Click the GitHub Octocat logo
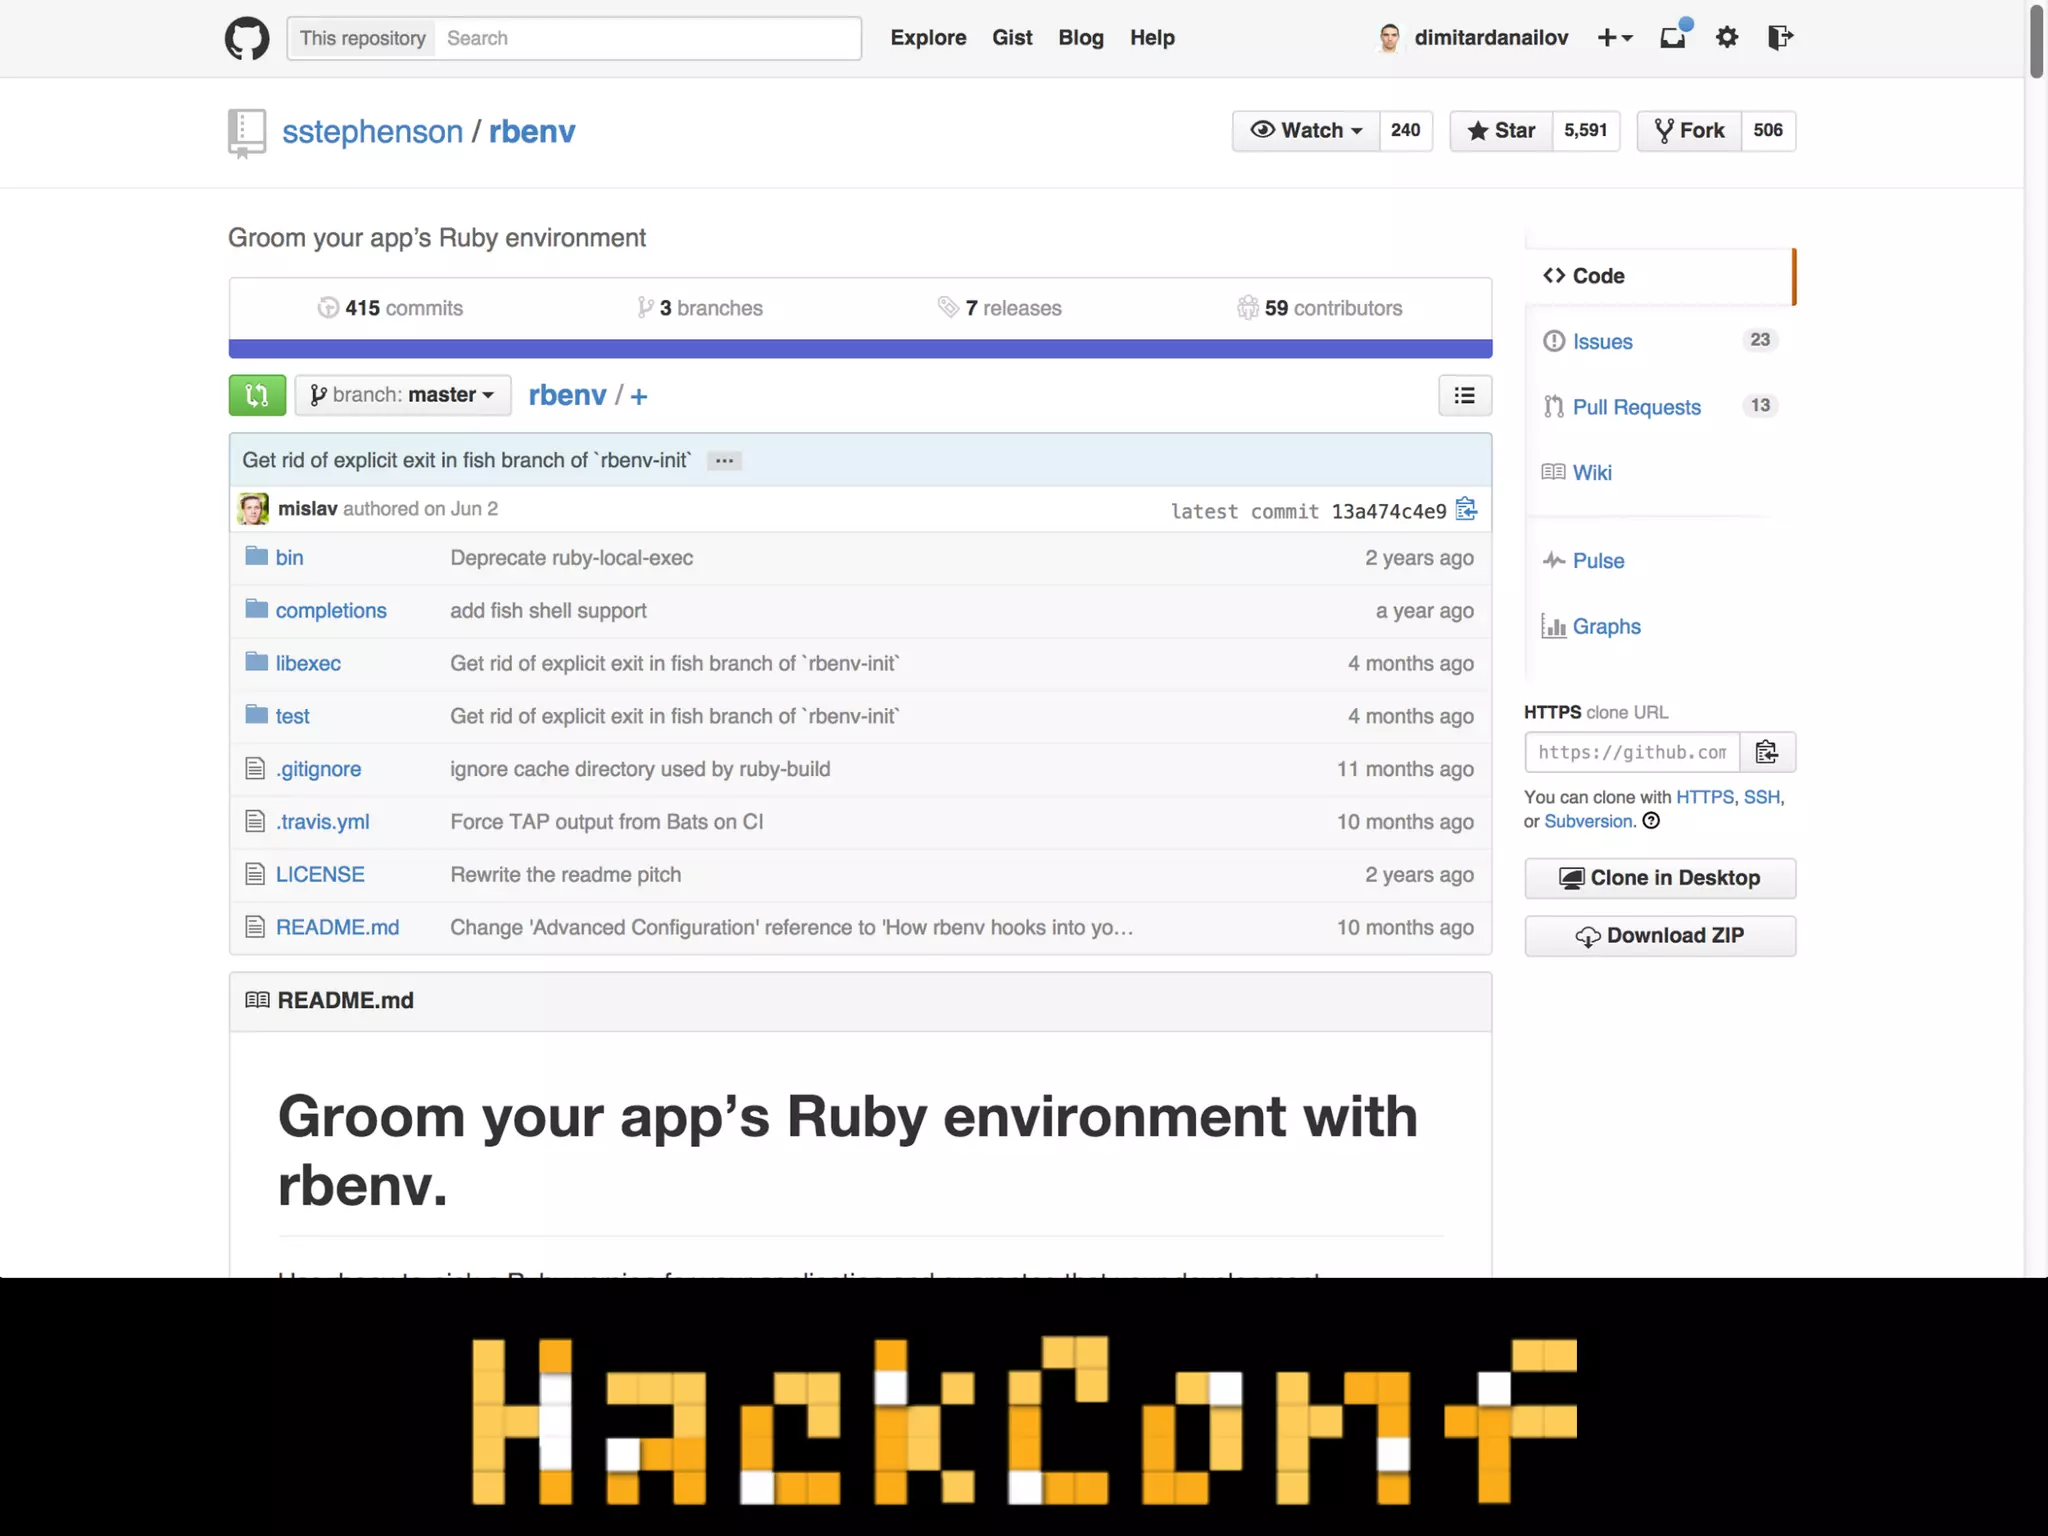The width and height of the screenshot is (2048, 1536). click(246, 38)
